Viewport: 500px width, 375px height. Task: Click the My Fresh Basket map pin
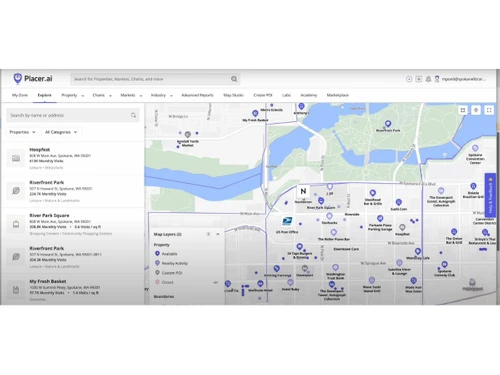pos(255,113)
